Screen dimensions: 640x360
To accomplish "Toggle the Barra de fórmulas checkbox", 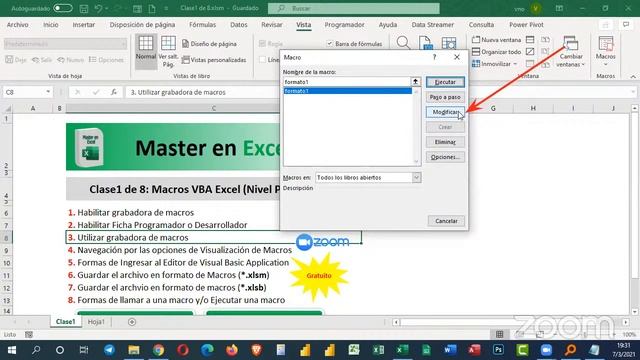I will pyautogui.click(x=330, y=44).
